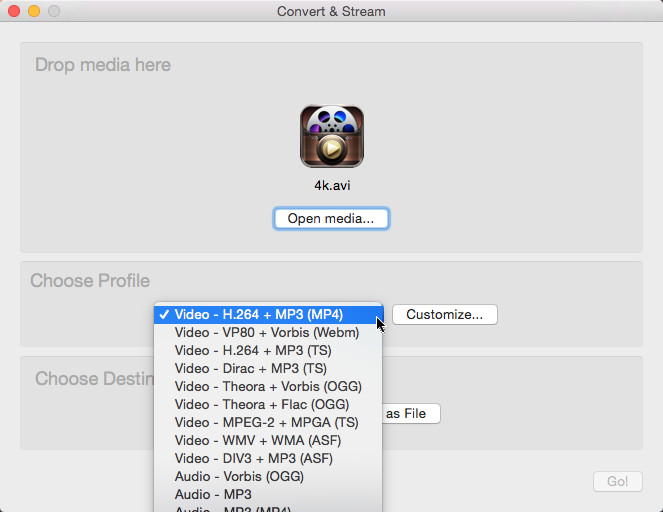663x512 pixels.
Task: Select Video - DIV3 + MP3 (ASF) item
Action: pos(253,458)
